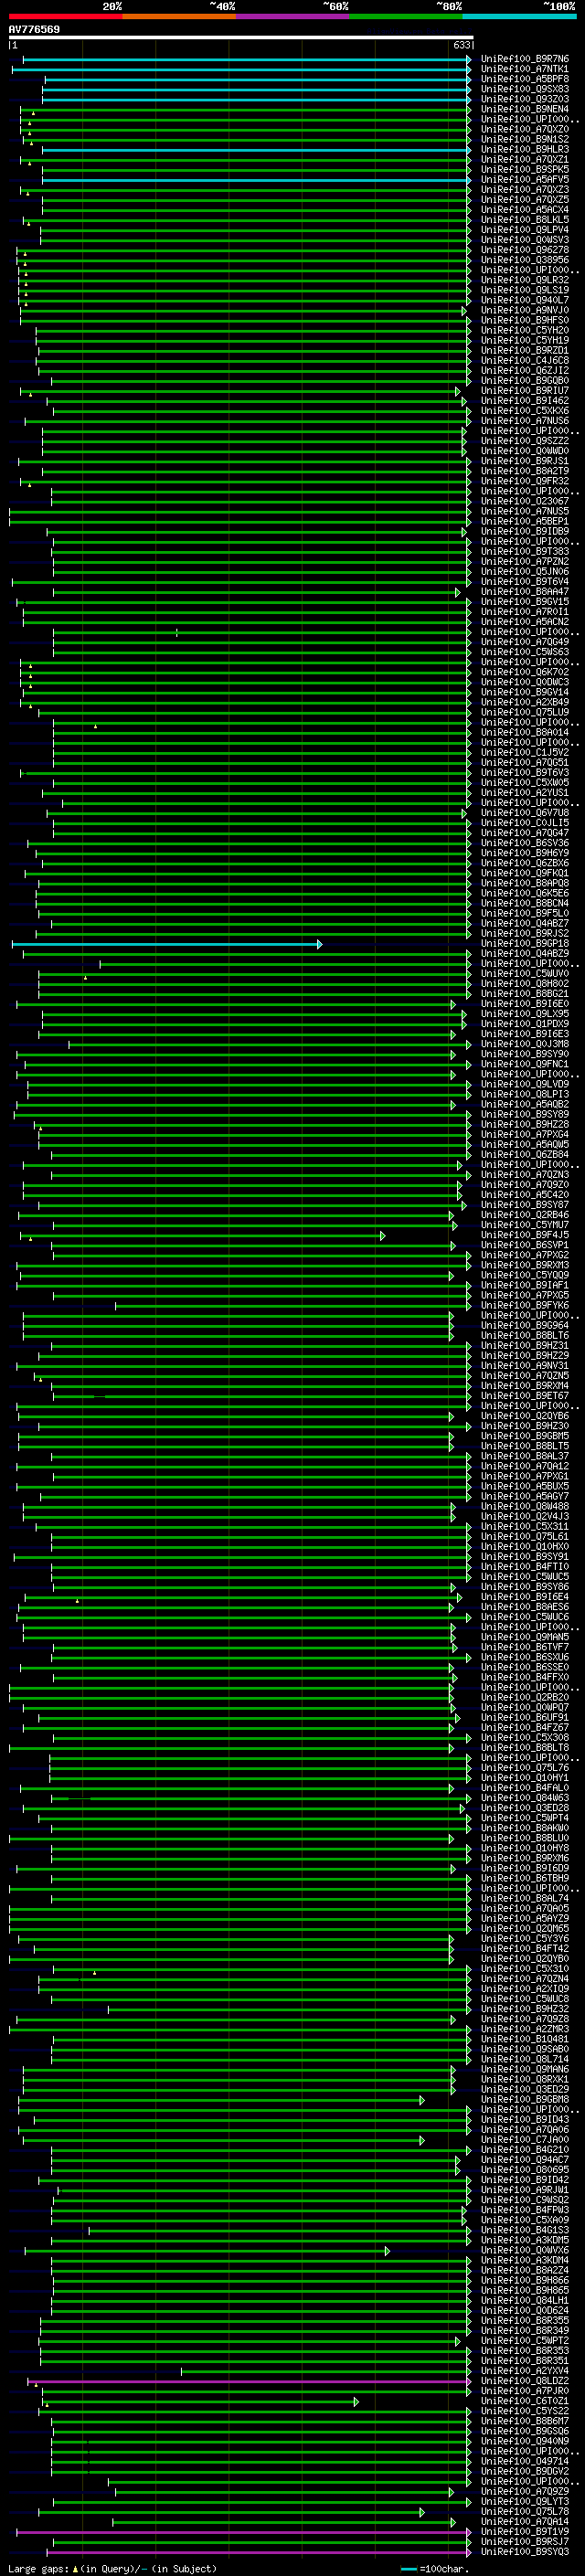Click hit UniRef100_Q0WSV3
This screenshot has height=2576, width=585.
pos(524,240)
